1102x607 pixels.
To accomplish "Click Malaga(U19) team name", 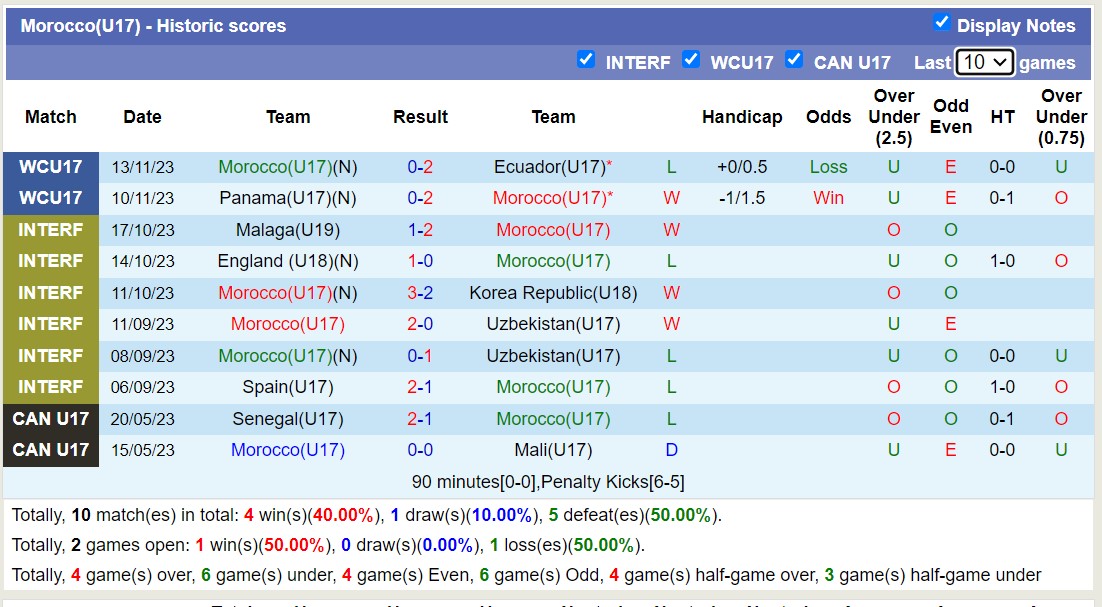I will tap(288, 230).
